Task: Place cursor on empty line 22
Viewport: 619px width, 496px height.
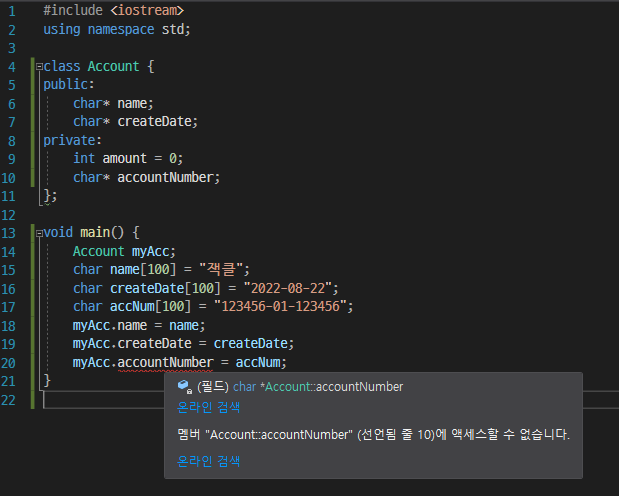Action: [331, 400]
